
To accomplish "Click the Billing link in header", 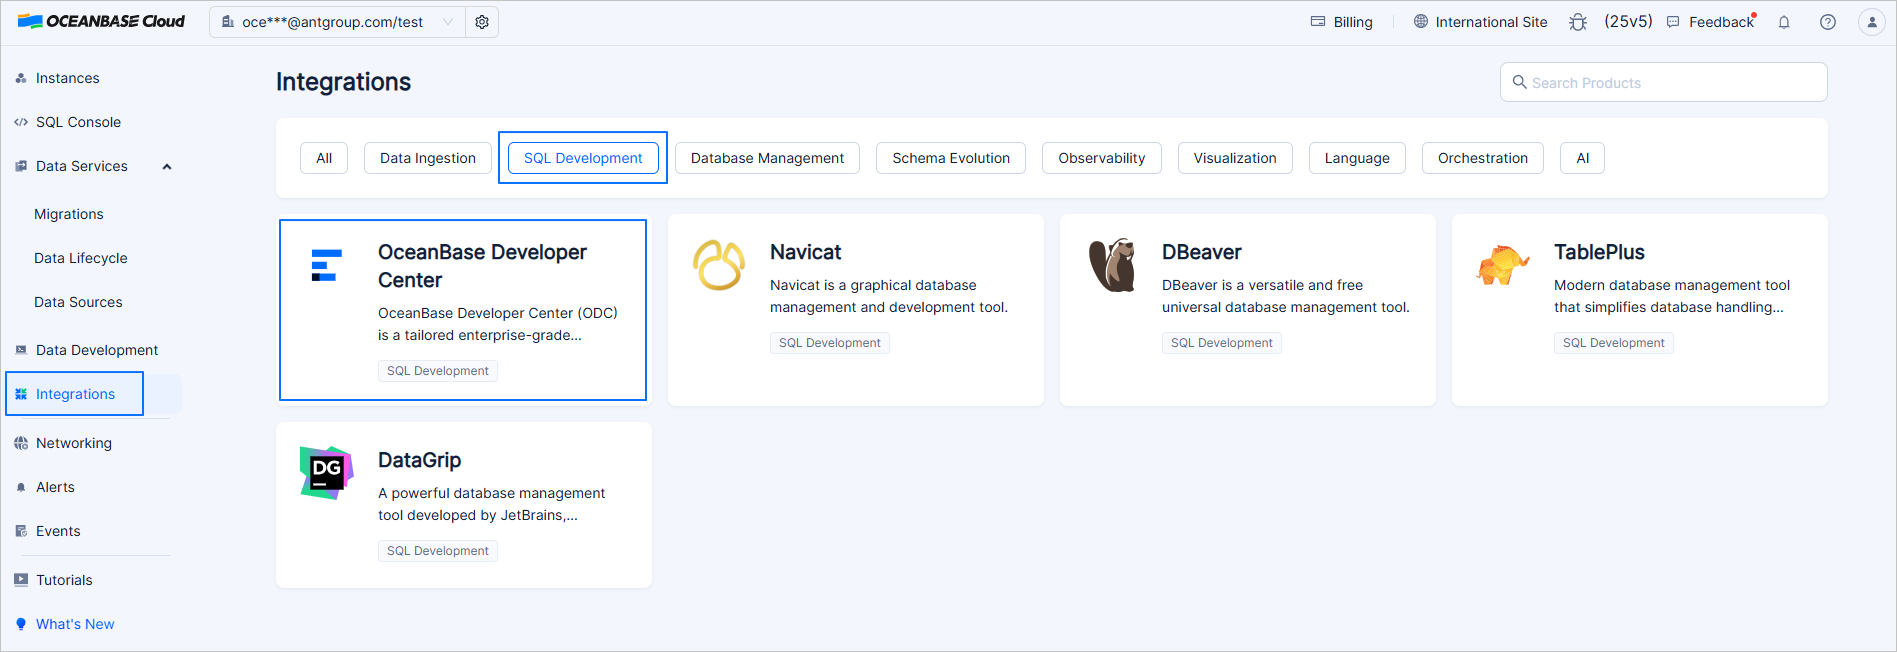I will coord(1342,22).
